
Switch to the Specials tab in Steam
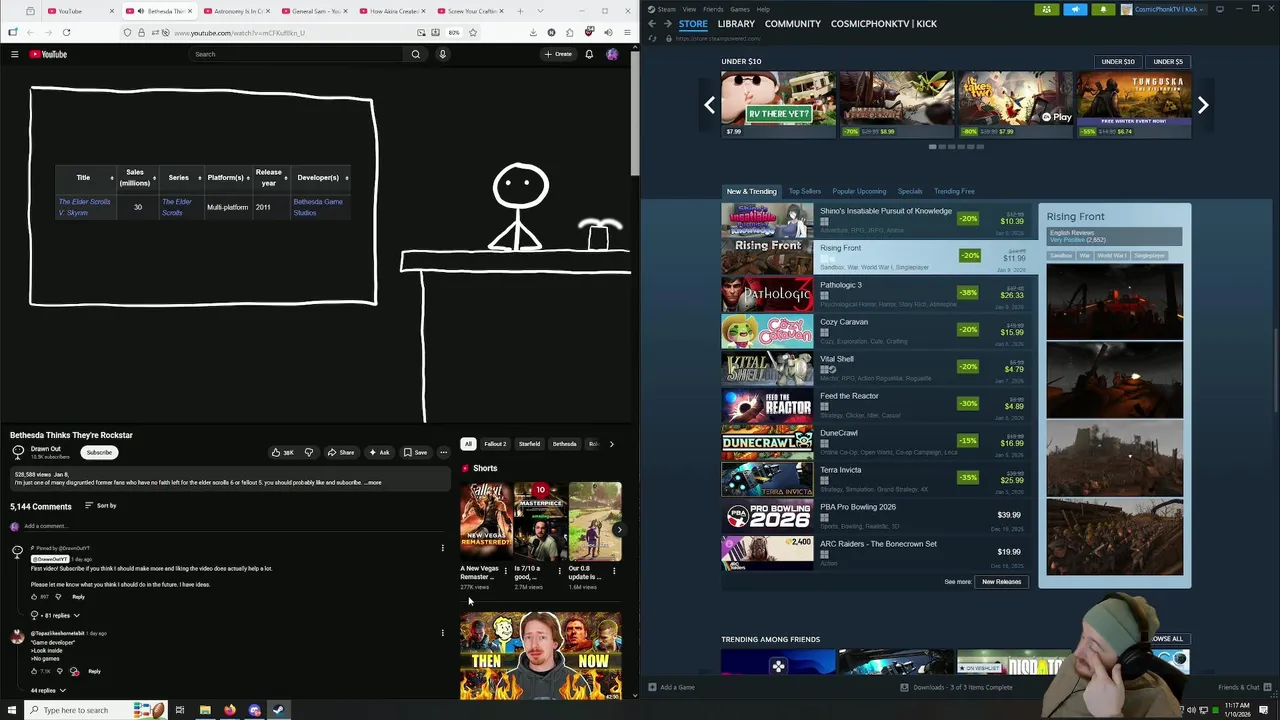click(x=910, y=191)
